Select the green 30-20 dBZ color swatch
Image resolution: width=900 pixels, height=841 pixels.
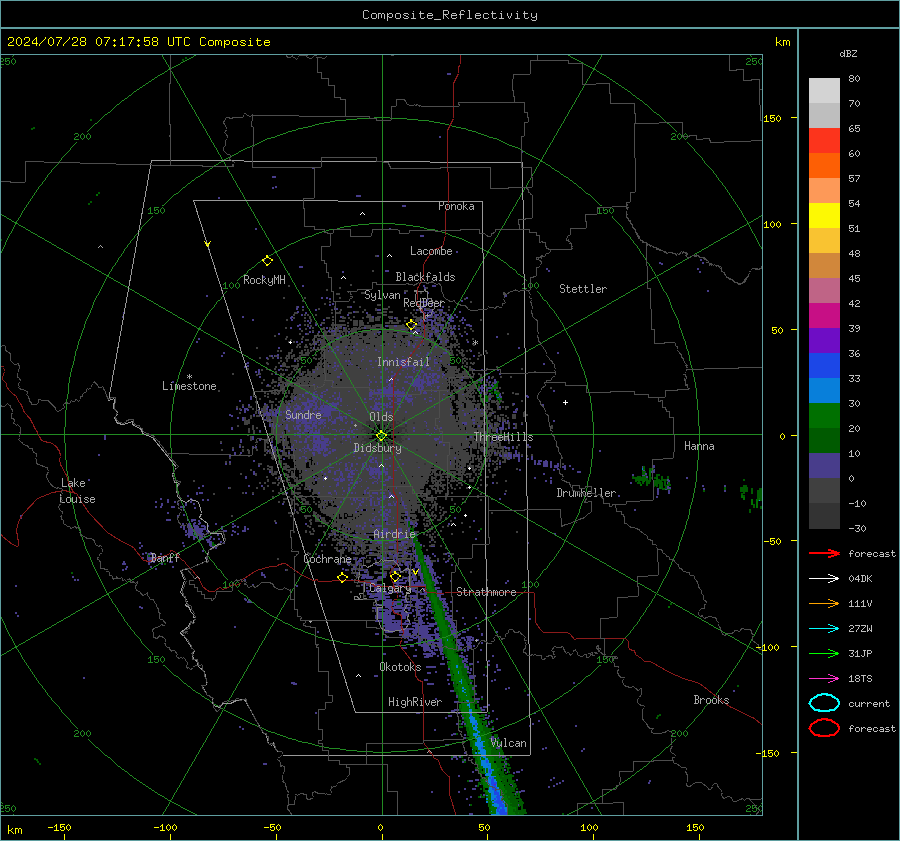[824, 416]
